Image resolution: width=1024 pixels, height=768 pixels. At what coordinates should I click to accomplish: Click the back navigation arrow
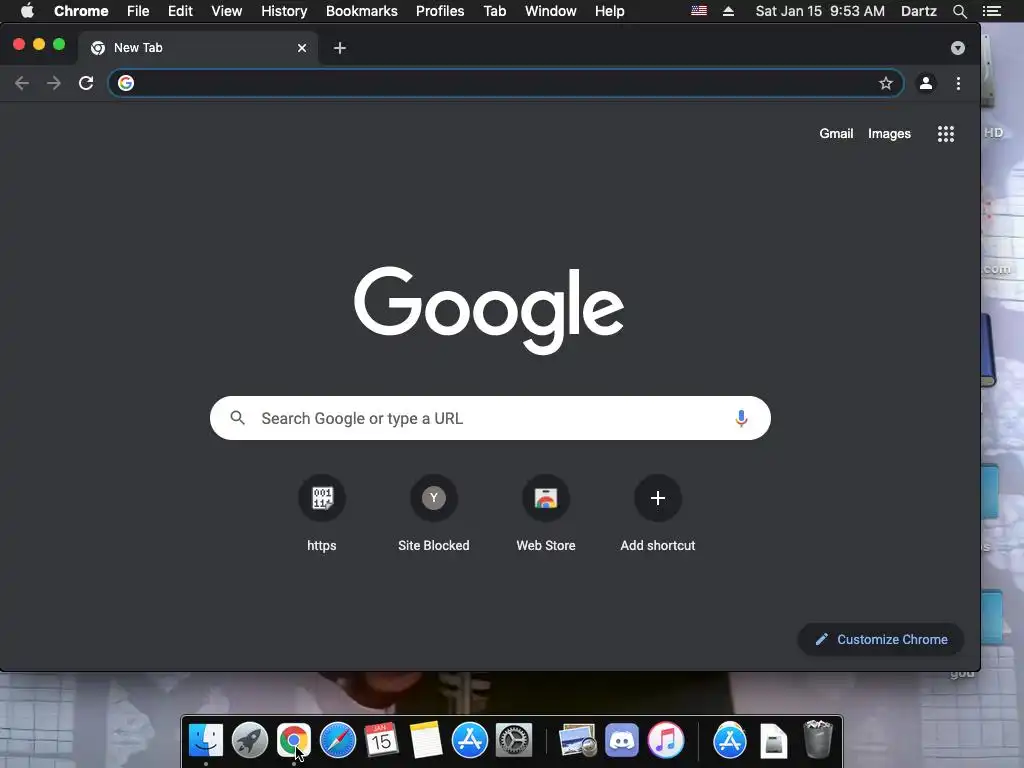(22, 83)
